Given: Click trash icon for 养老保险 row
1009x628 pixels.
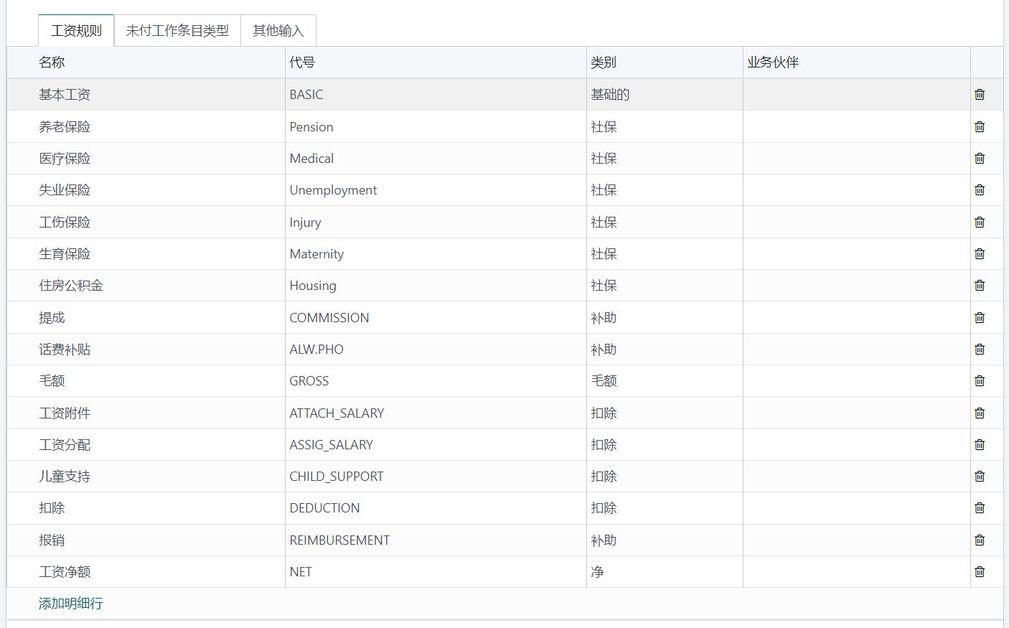Looking at the screenshot, I should click(979, 126).
